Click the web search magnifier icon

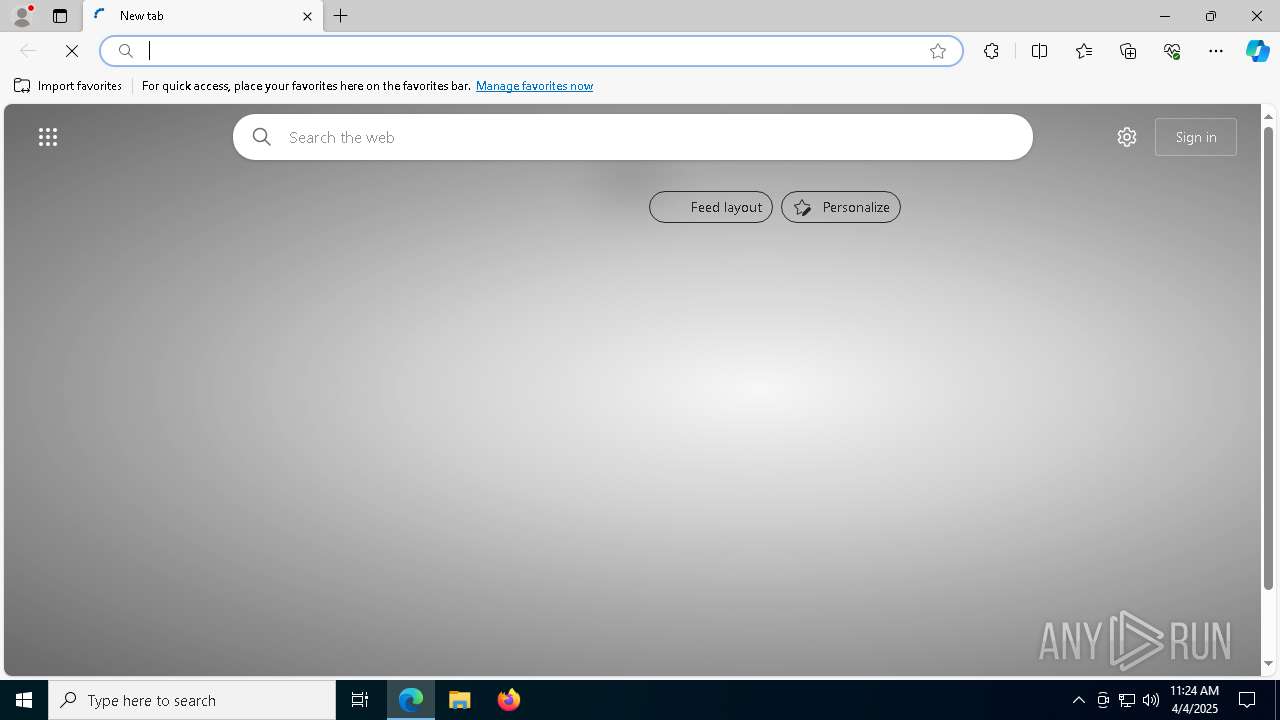262,137
